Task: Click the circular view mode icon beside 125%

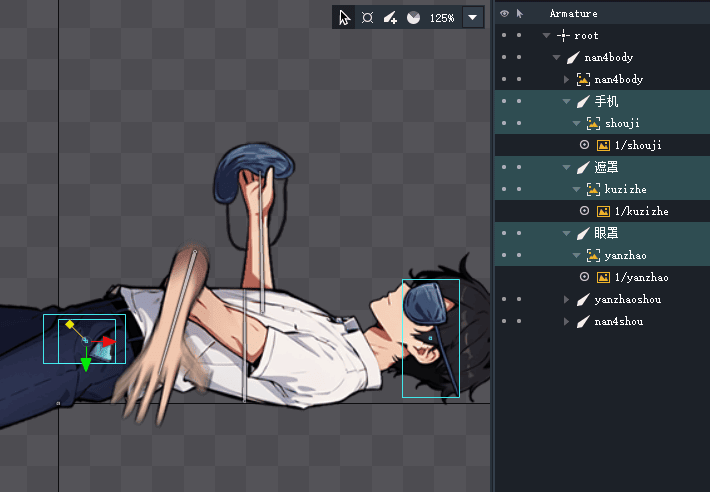Action: tap(413, 18)
